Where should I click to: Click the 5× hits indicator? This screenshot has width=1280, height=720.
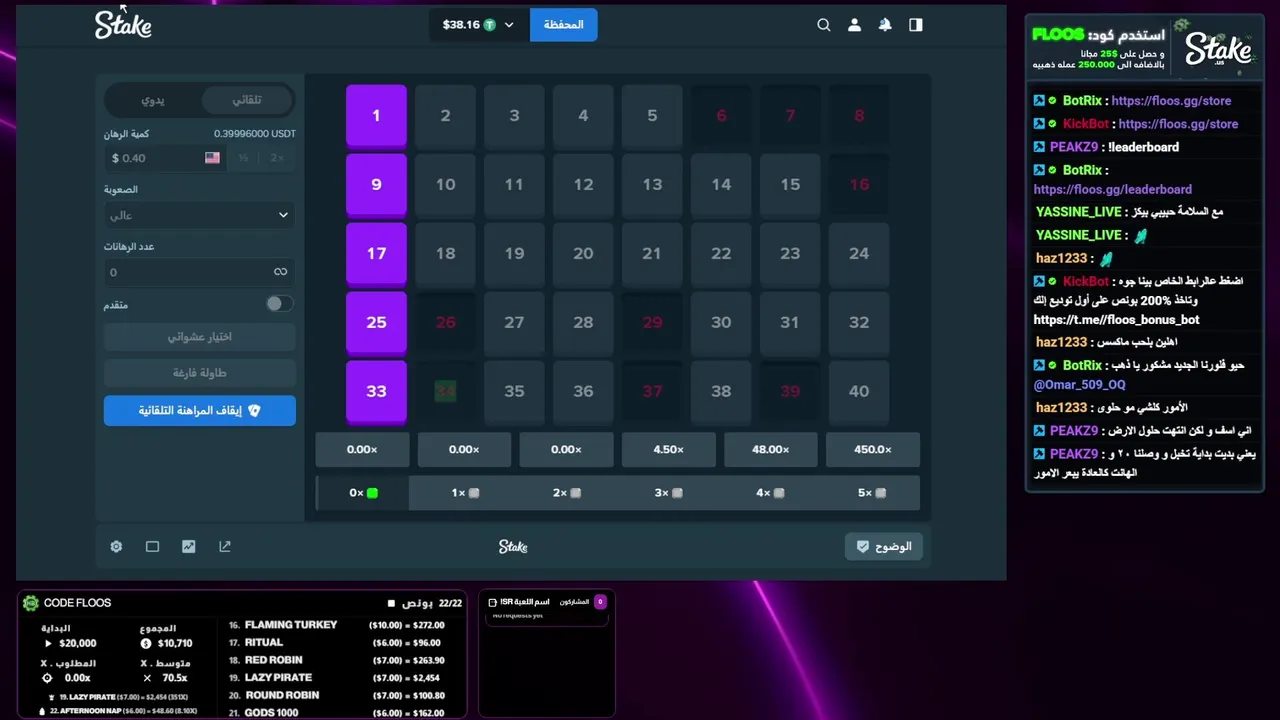pyautogui.click(x=869, y=493)
